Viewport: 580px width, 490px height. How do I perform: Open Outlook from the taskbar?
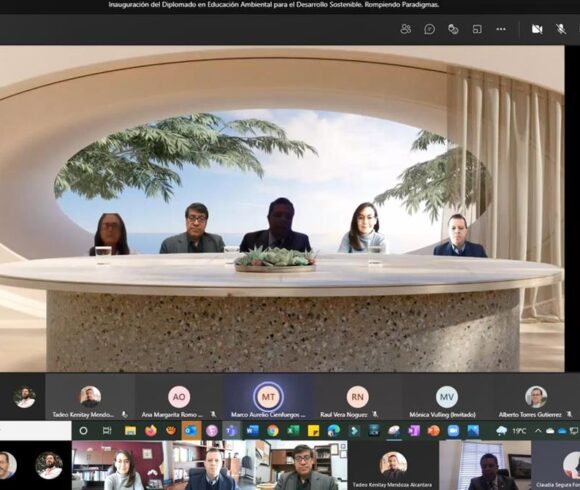(191, 431)
